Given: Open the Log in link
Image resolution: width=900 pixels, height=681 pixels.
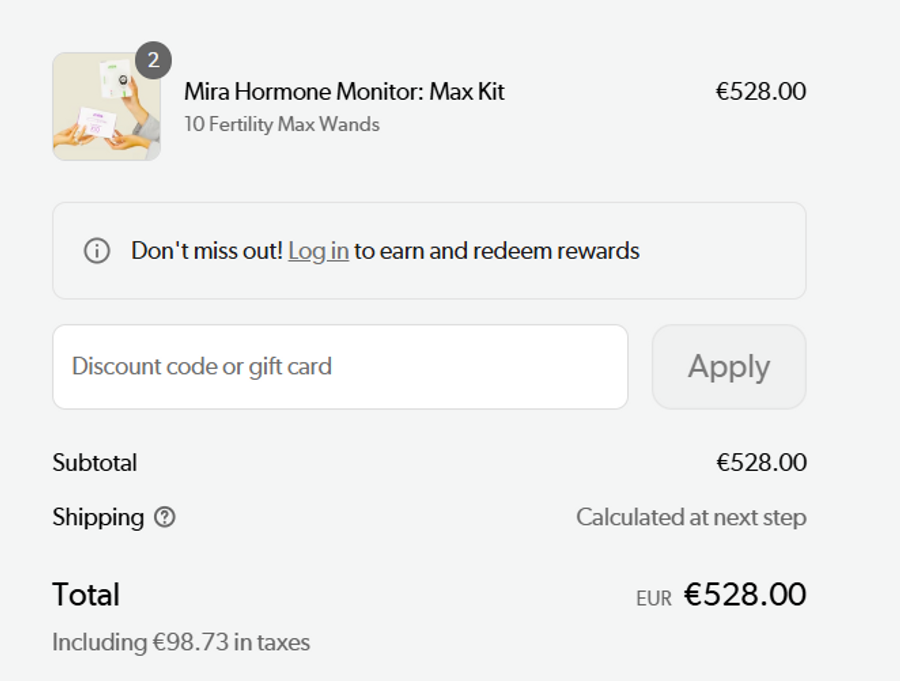Looking at the screenshot, I should [318, 251].
